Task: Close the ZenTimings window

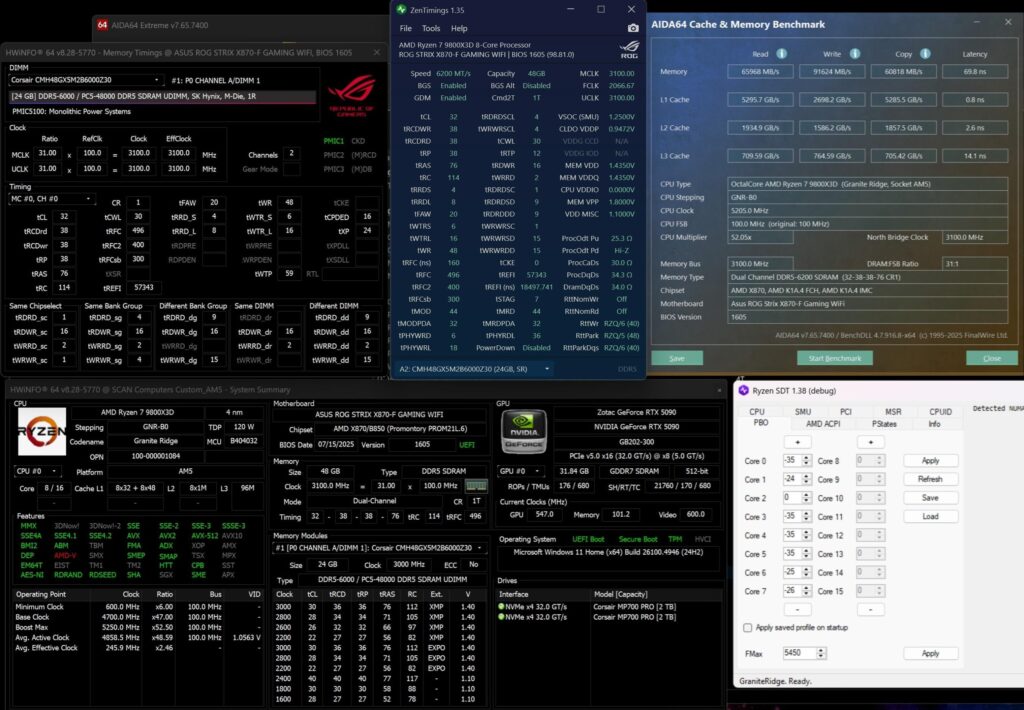Action: pyautogui.click(x=631, y=9)
